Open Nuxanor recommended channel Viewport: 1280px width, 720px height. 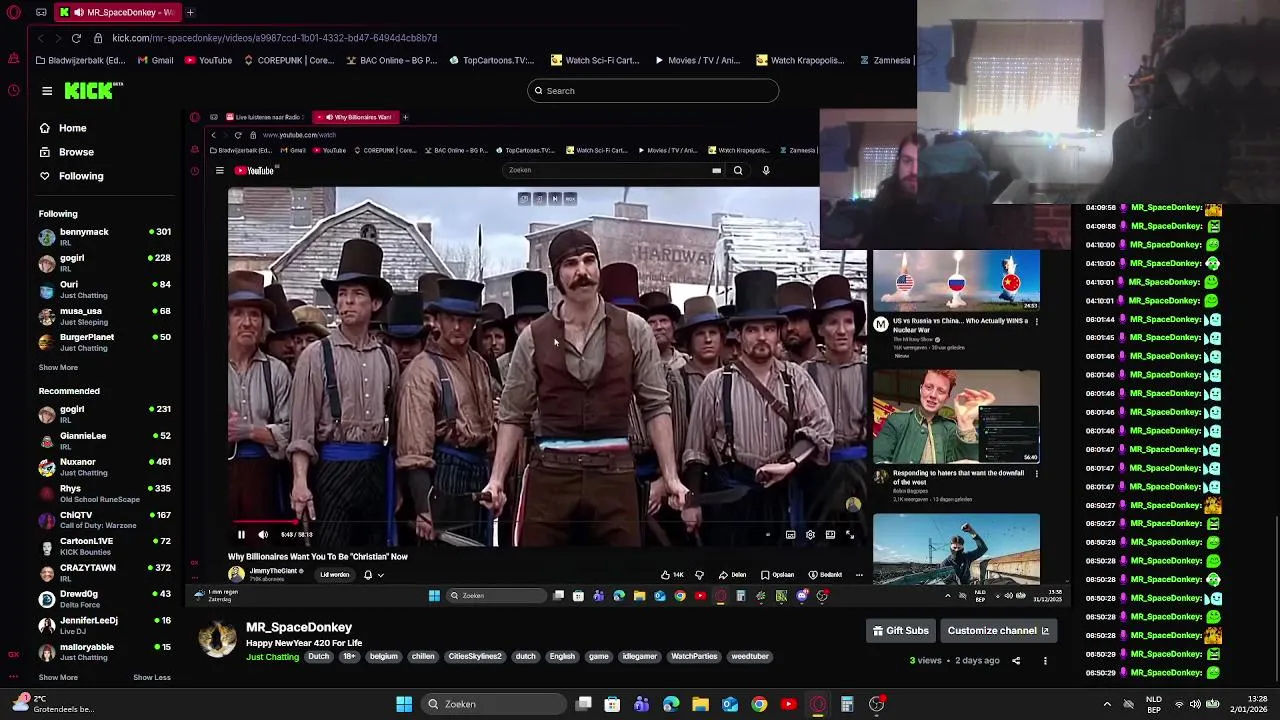pos(104,467)
